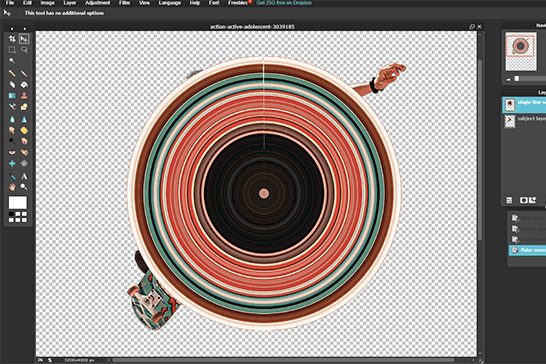Select the Pencil tool
546x364 pixels.
click(x=12, y=73)
